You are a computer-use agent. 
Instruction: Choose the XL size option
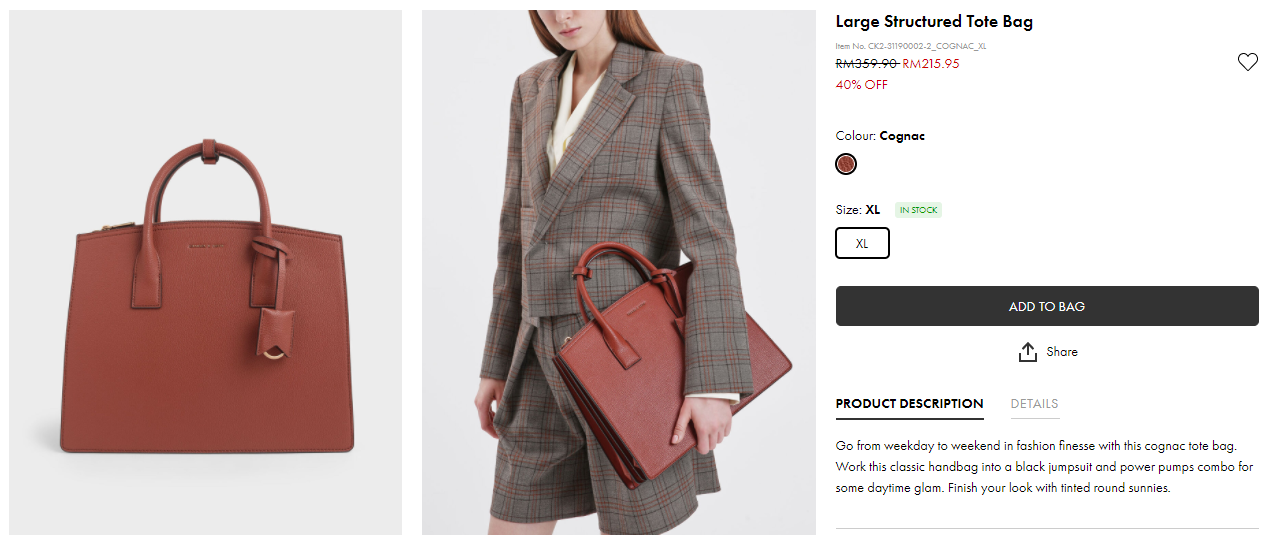862,243
